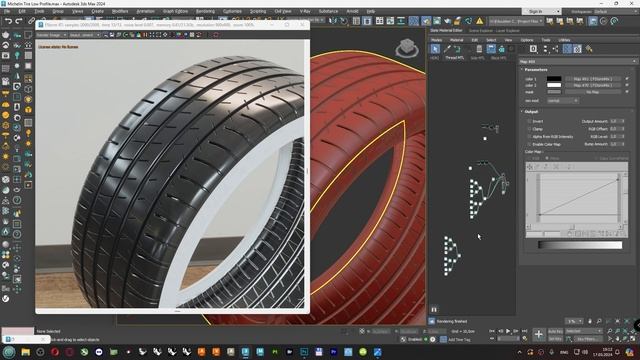This screenshot has width=640, height=360.
Task: Open the Windows notification bell
Action: pyautogui.click(x=618, y=352)
